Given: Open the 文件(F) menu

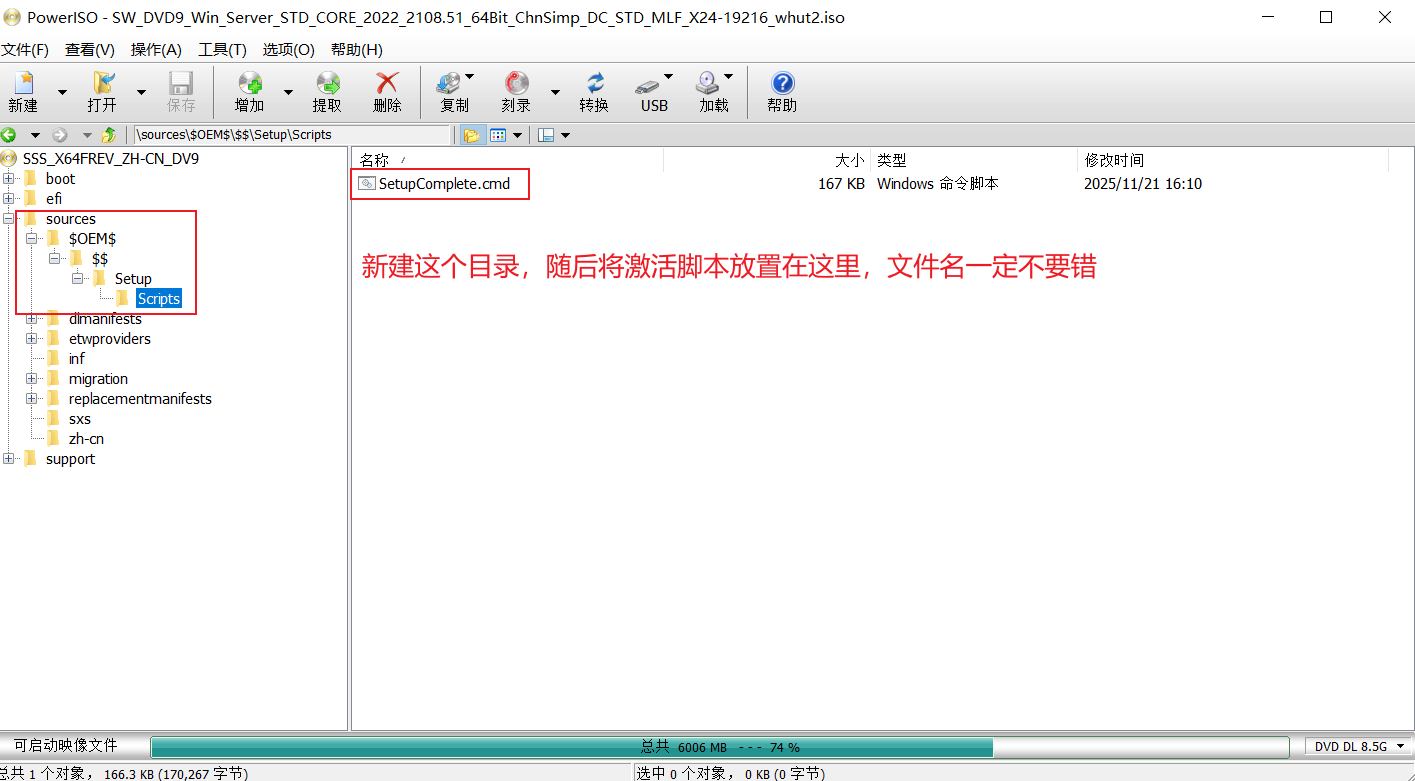Looking at the screenshot, I should [x=25, y=50].
